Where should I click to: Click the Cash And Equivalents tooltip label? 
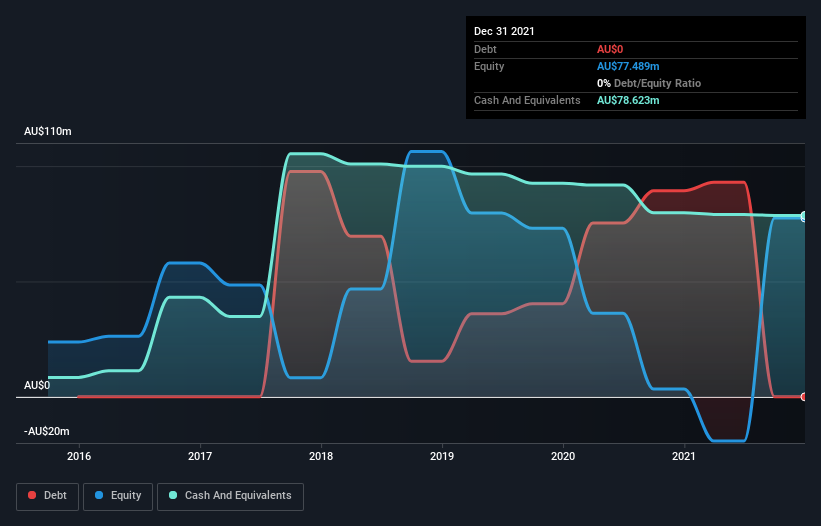click(527, 100)
